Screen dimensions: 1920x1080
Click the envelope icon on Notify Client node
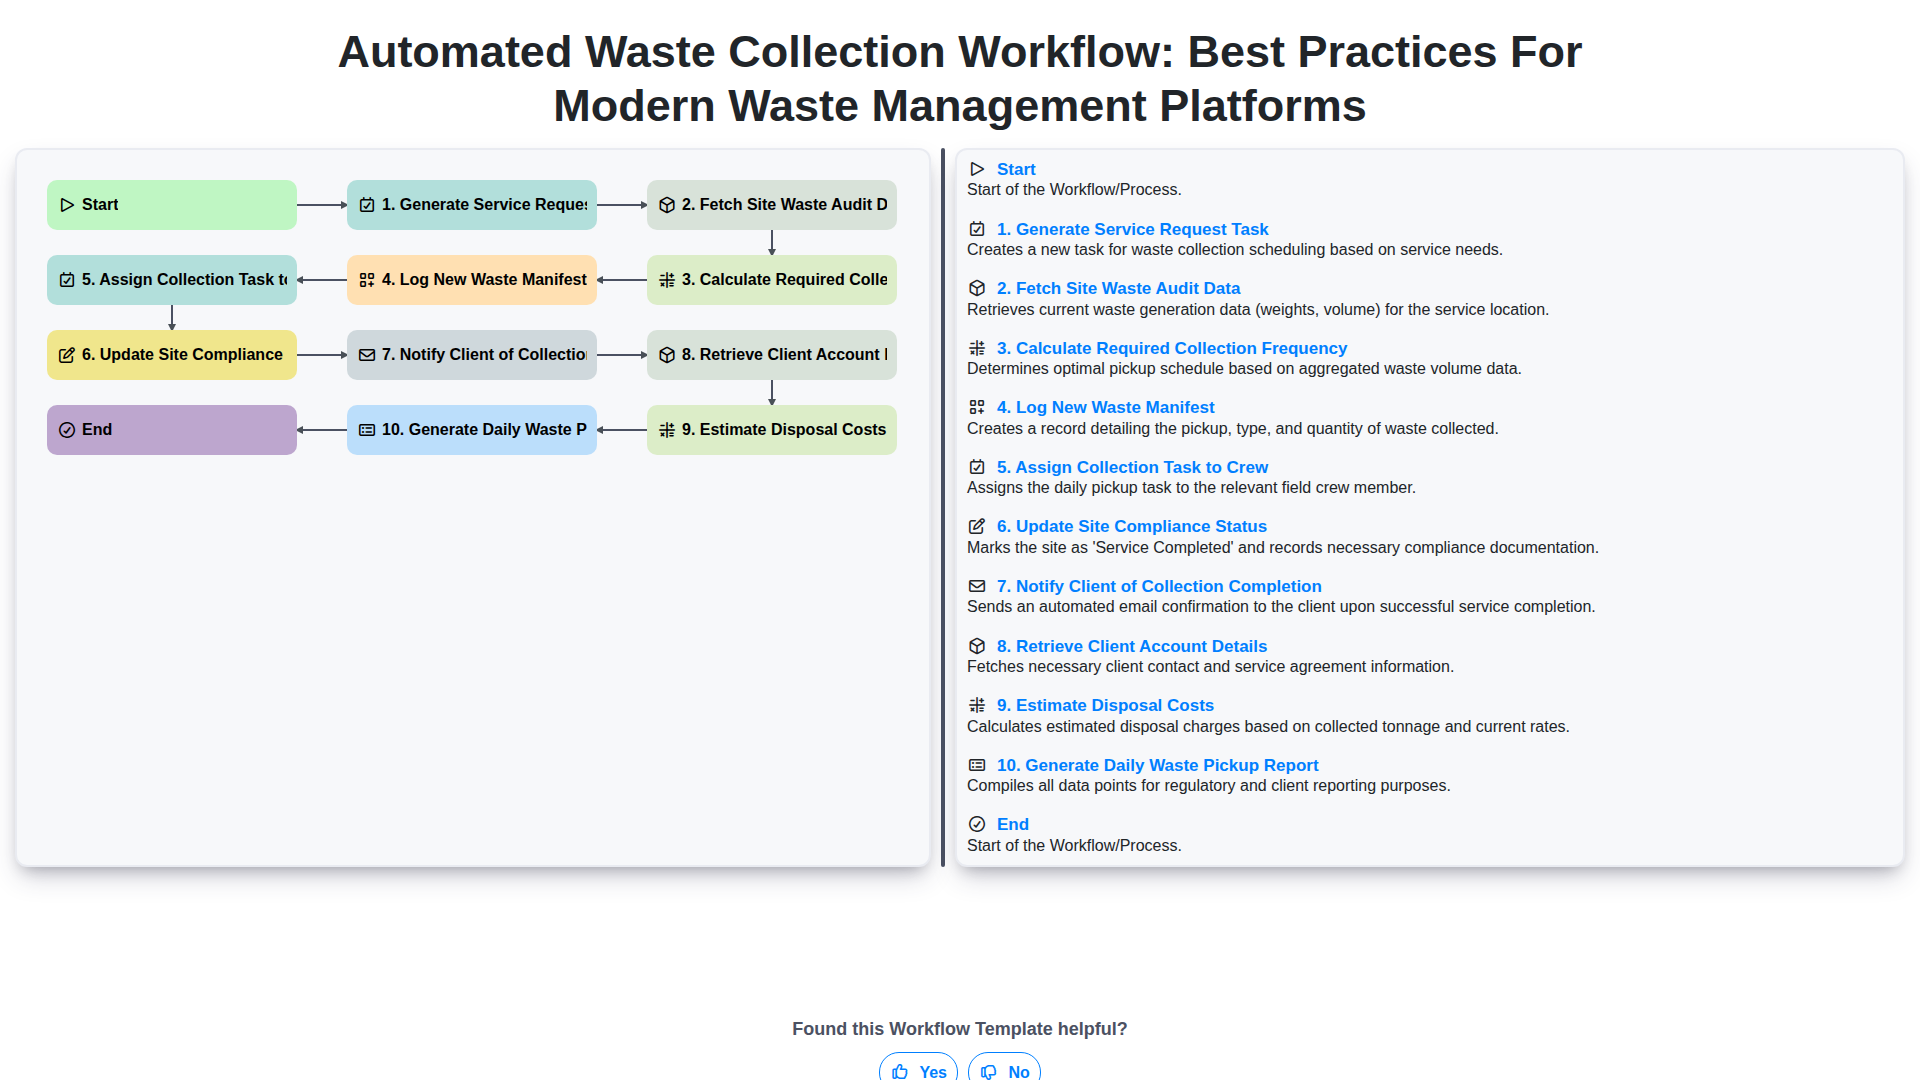click(x=366, y=354)
